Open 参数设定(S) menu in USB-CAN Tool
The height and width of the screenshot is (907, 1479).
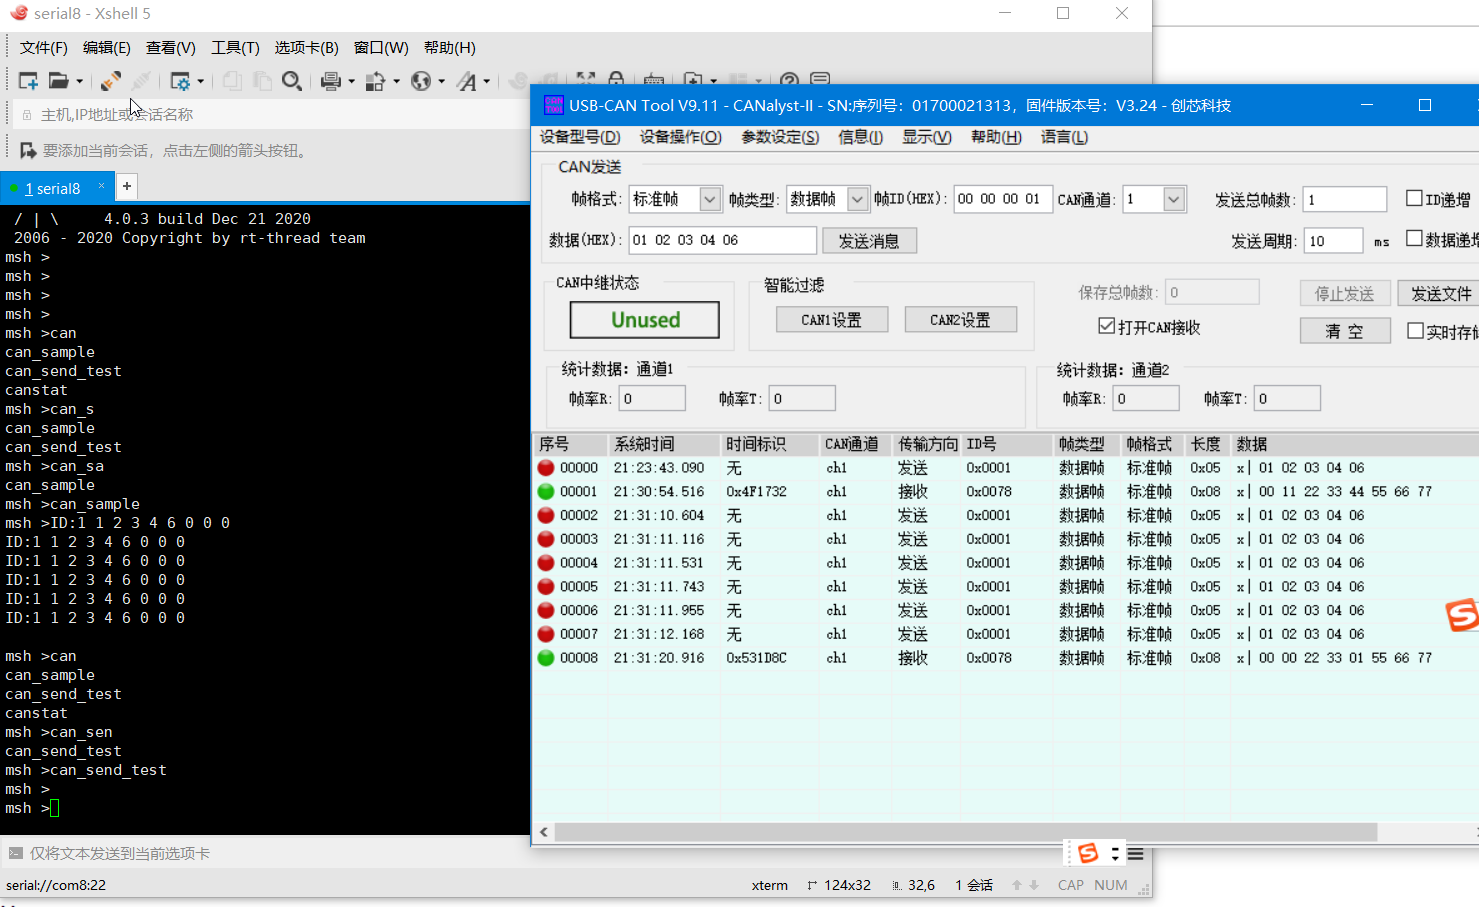click(780, 137)
